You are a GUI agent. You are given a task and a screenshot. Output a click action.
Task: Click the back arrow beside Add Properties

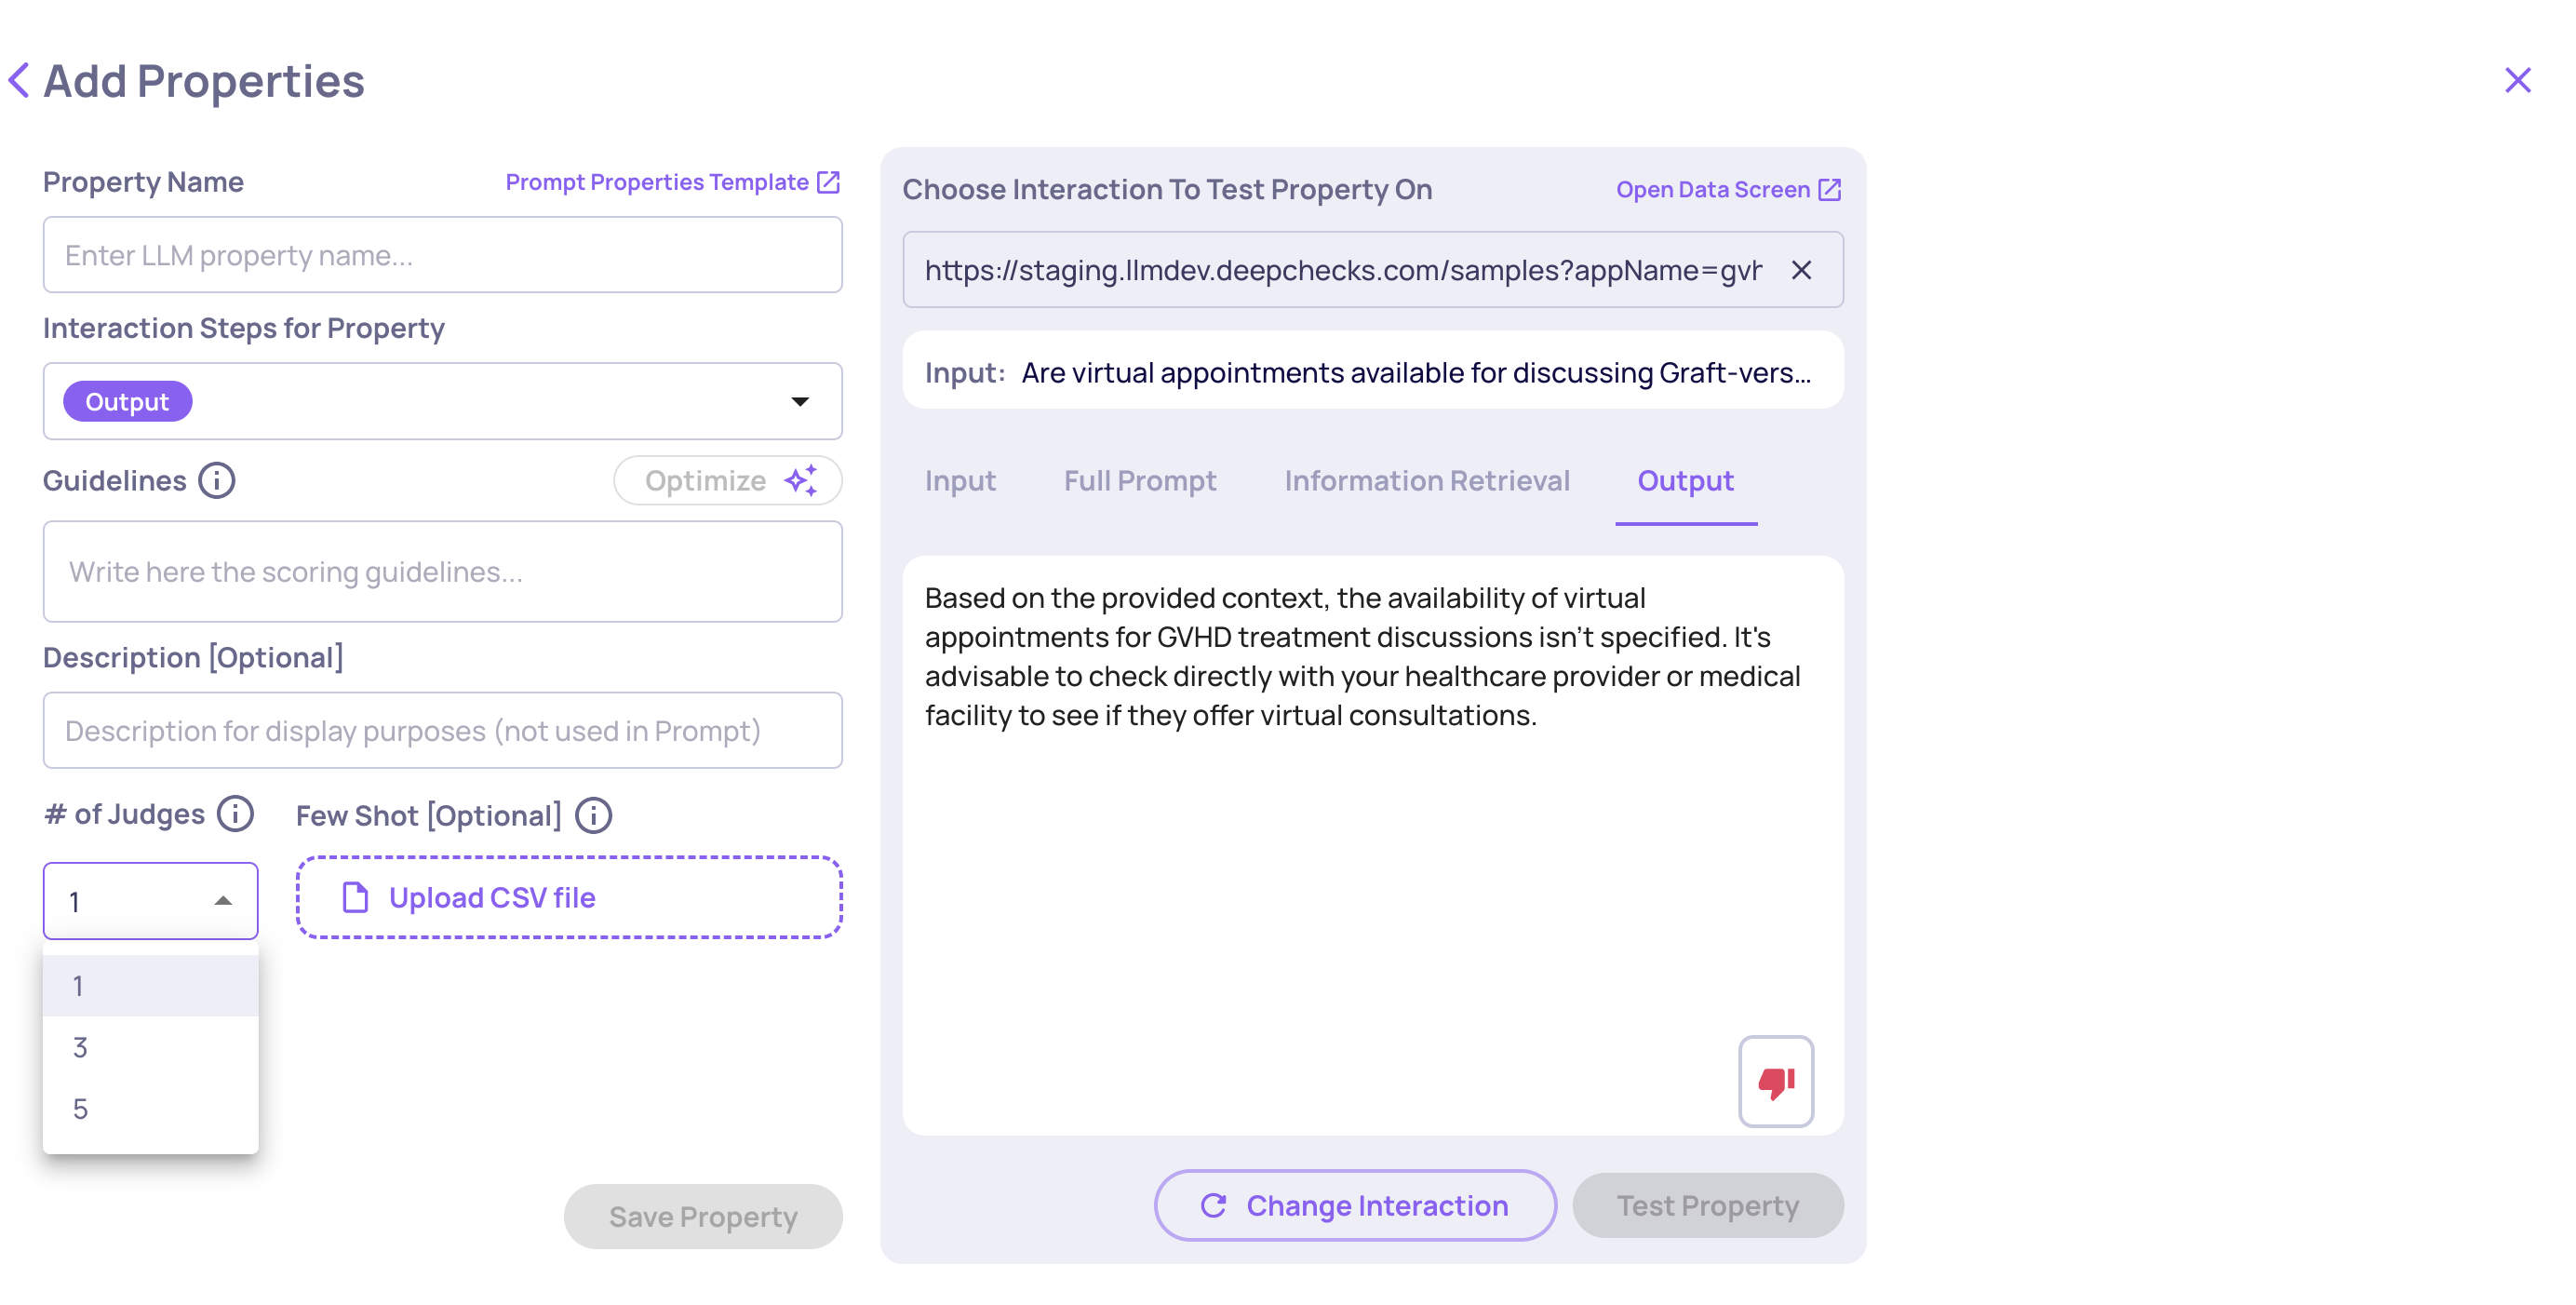[19, 81]
